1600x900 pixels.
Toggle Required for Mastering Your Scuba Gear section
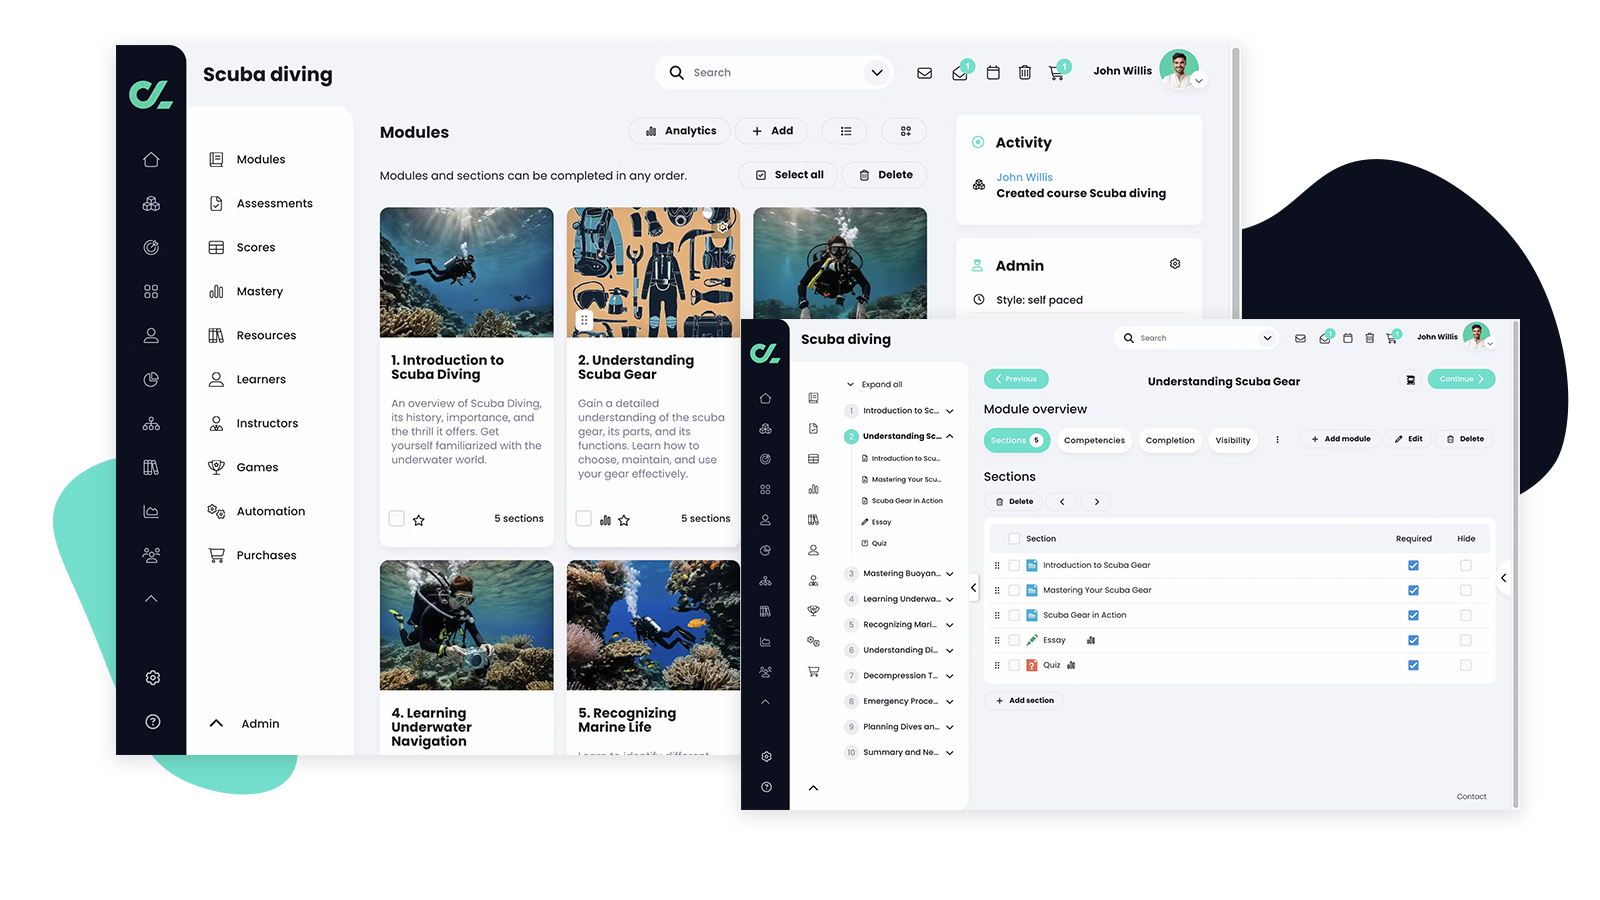coord(1413,590)
